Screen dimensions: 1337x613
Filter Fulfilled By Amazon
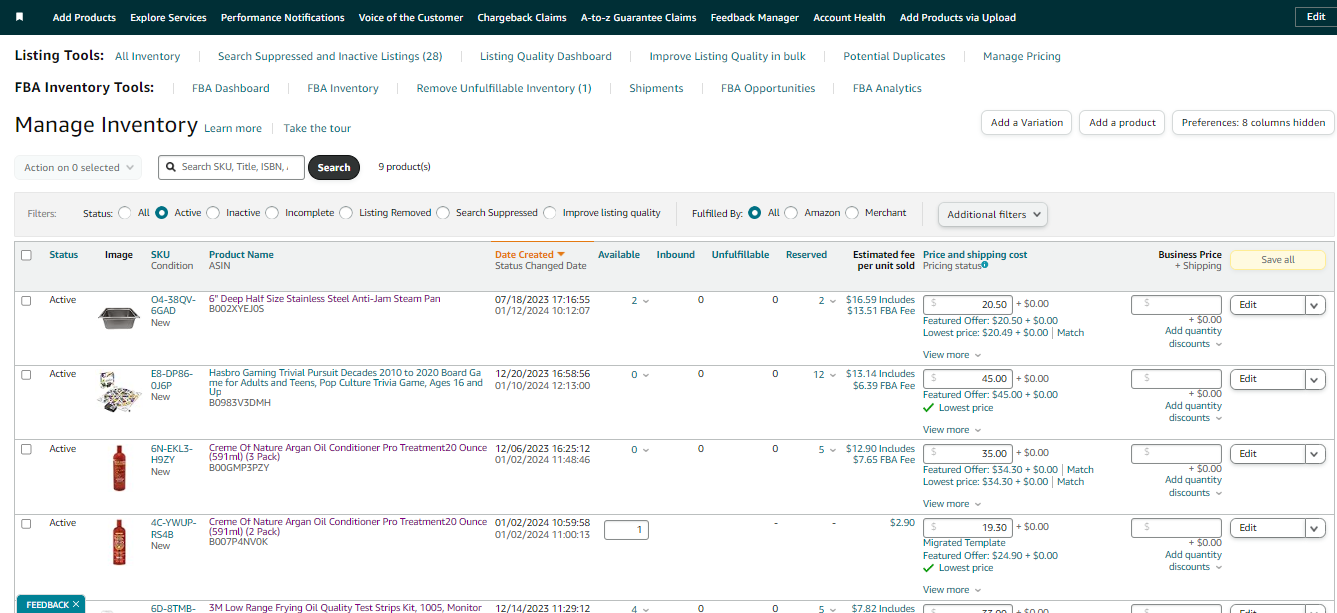point(791,213)
